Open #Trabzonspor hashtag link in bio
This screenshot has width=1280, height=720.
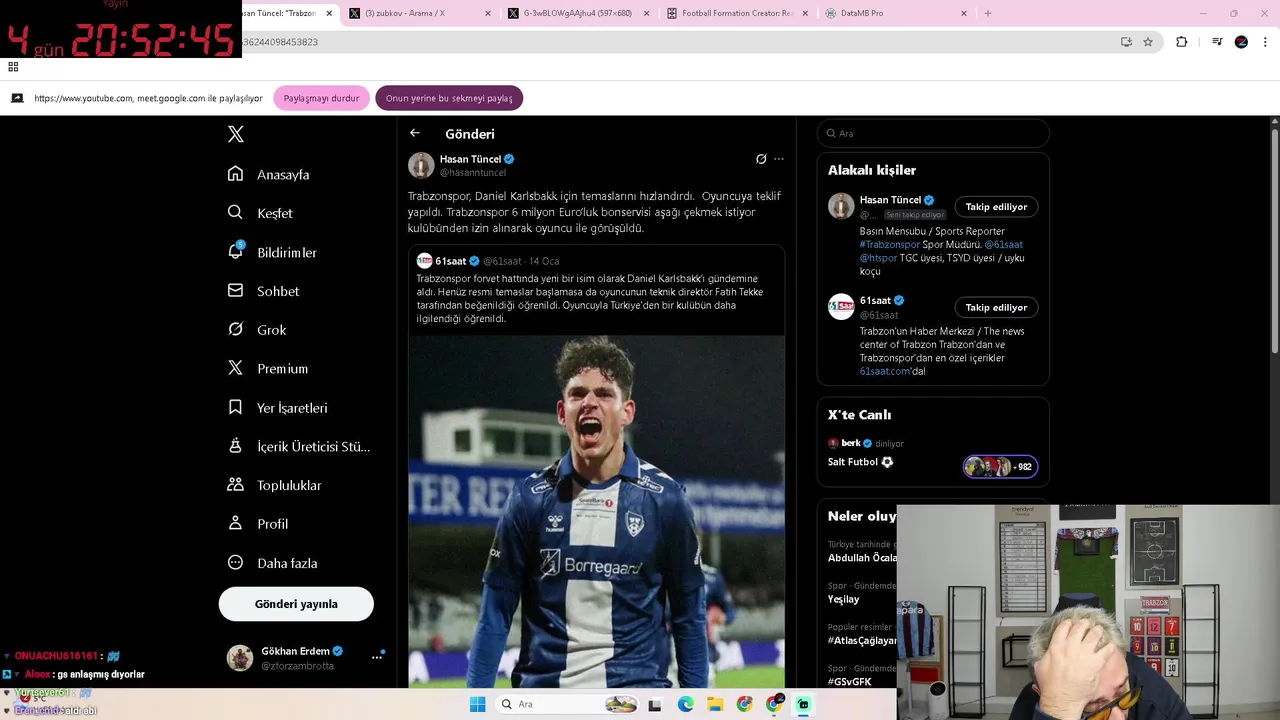889,245
